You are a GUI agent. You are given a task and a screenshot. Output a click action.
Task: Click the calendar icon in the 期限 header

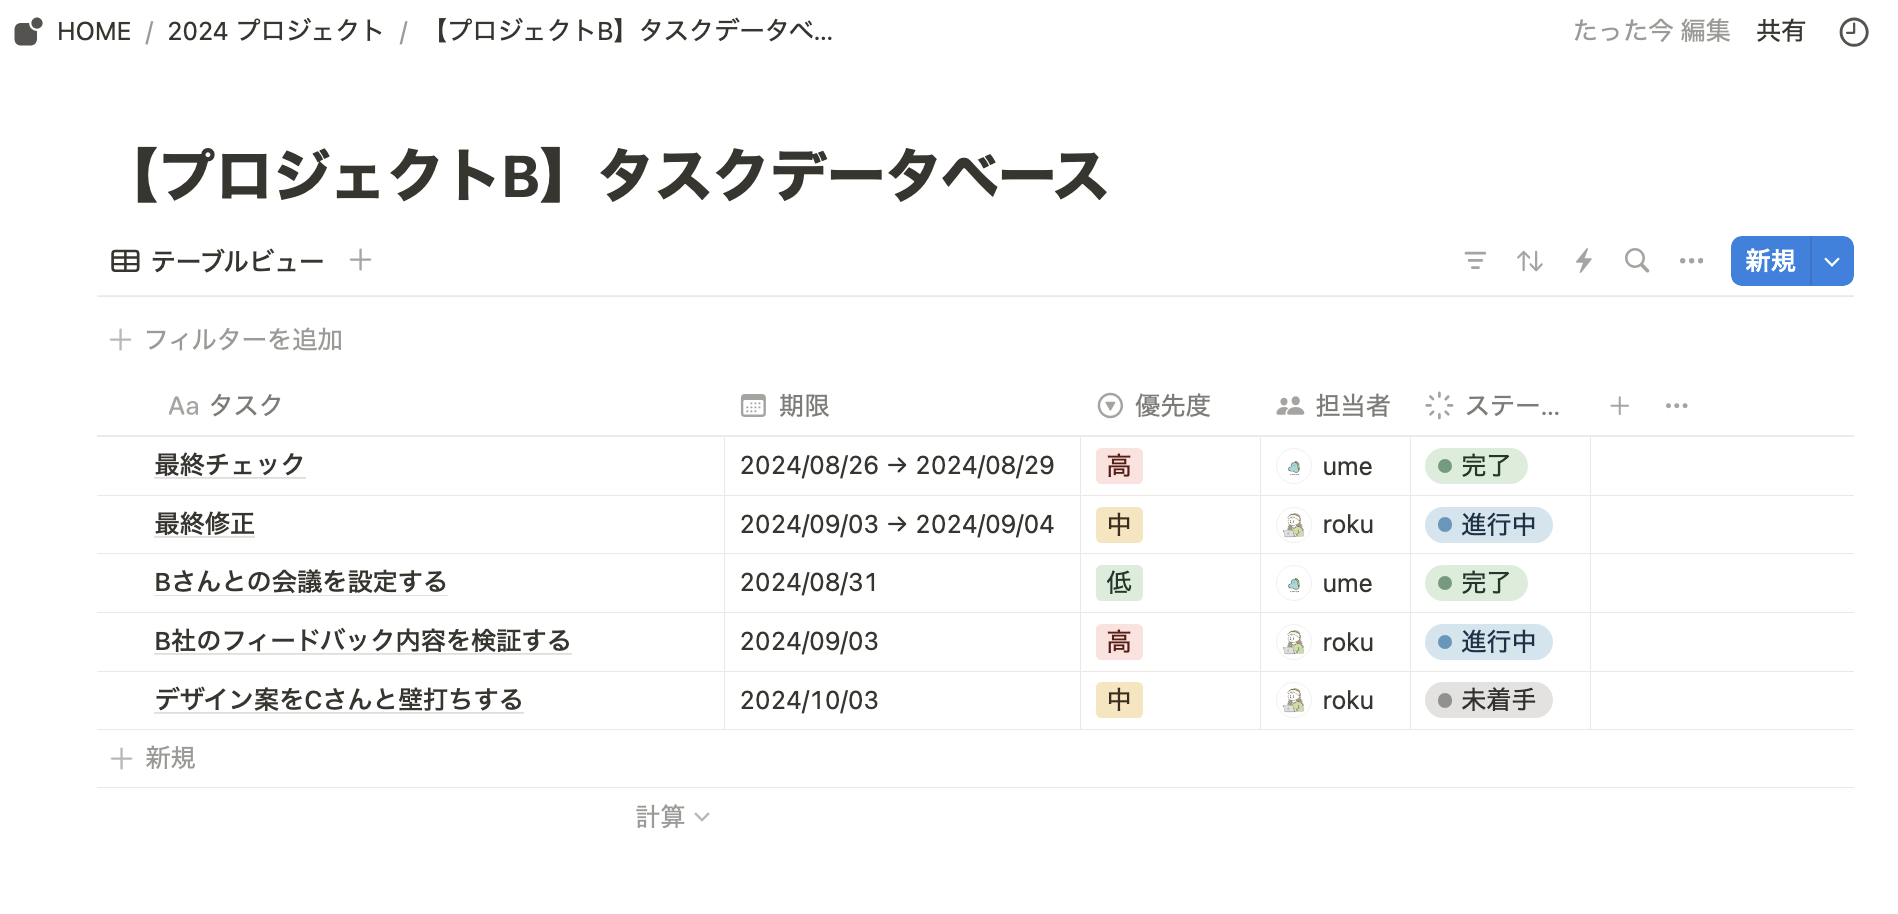pos(753,405)
